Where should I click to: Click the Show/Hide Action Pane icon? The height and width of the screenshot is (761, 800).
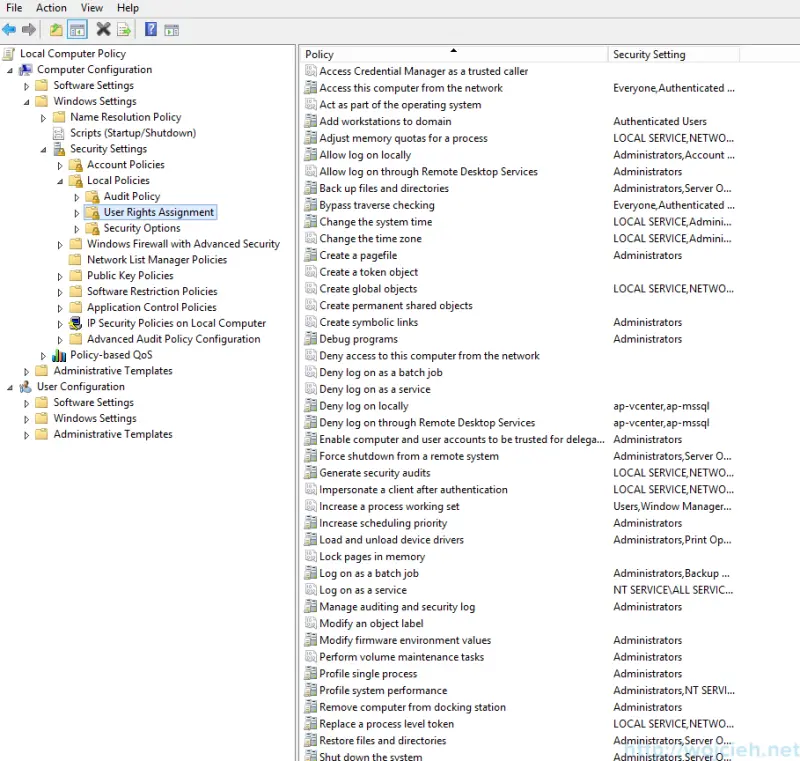tap(172, 29)
